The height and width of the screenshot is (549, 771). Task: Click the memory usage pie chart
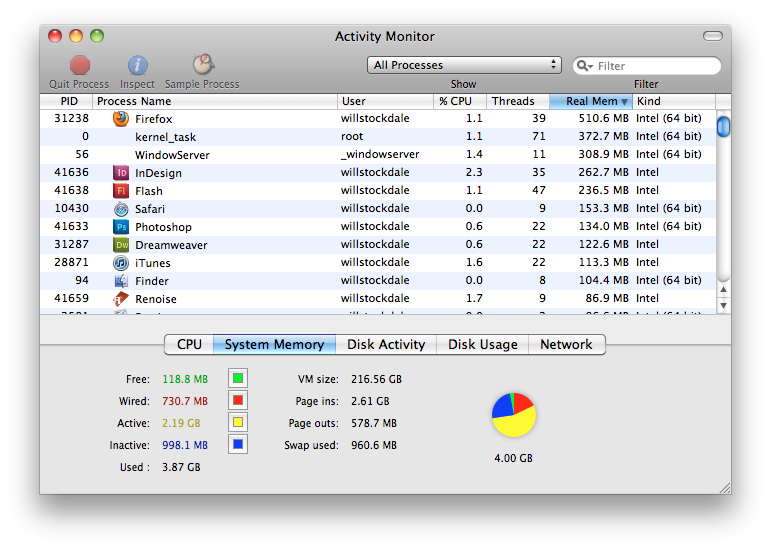(x=514, y=415)
